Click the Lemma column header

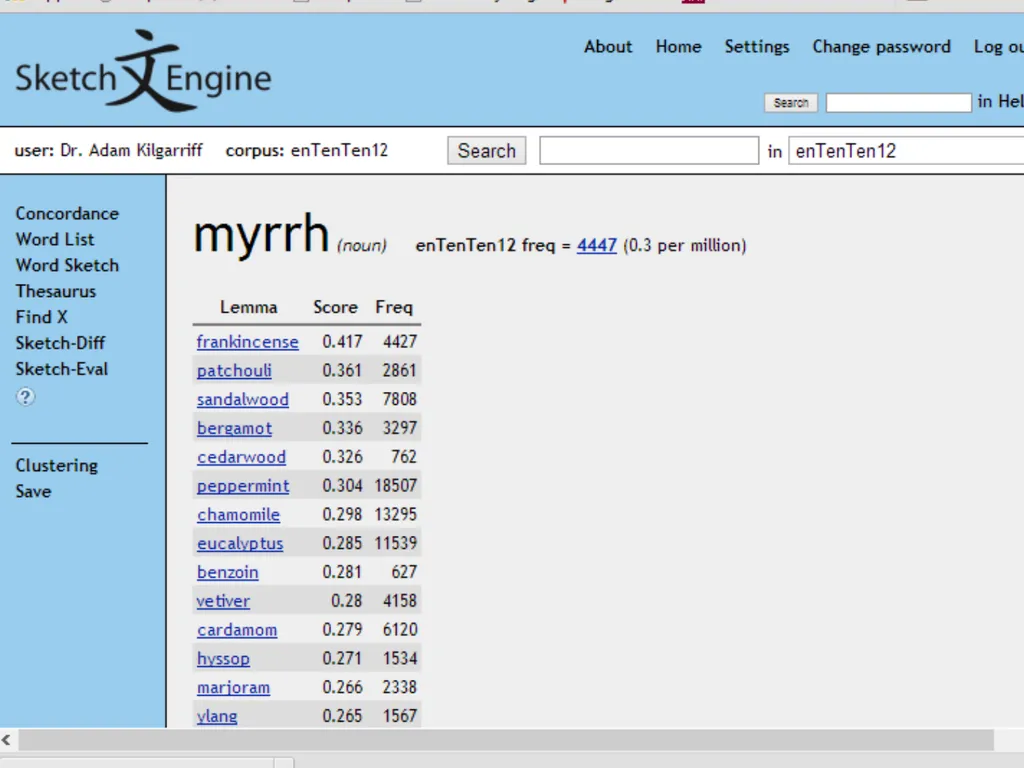click(248, 307)
